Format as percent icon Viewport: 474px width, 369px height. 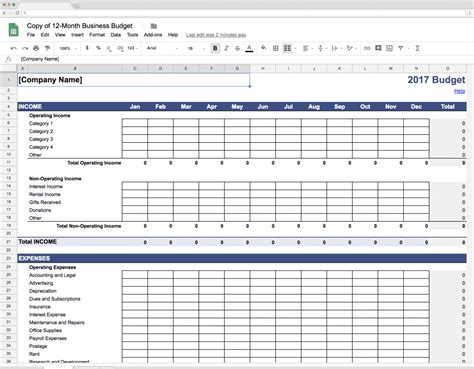98,48
